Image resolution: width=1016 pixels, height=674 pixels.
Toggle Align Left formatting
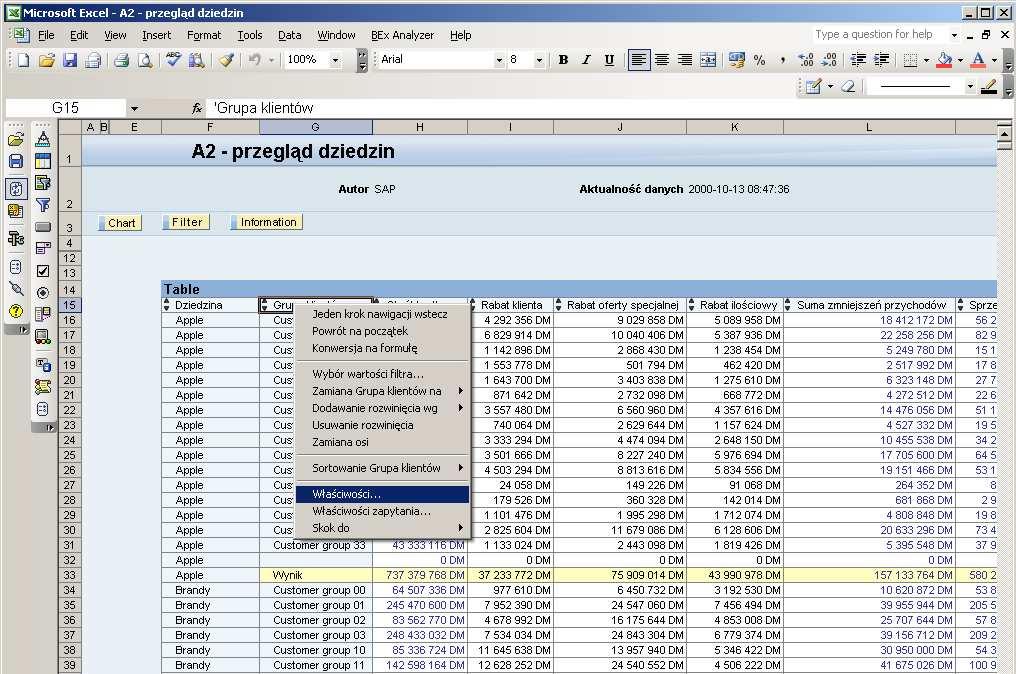coord(638,60)
